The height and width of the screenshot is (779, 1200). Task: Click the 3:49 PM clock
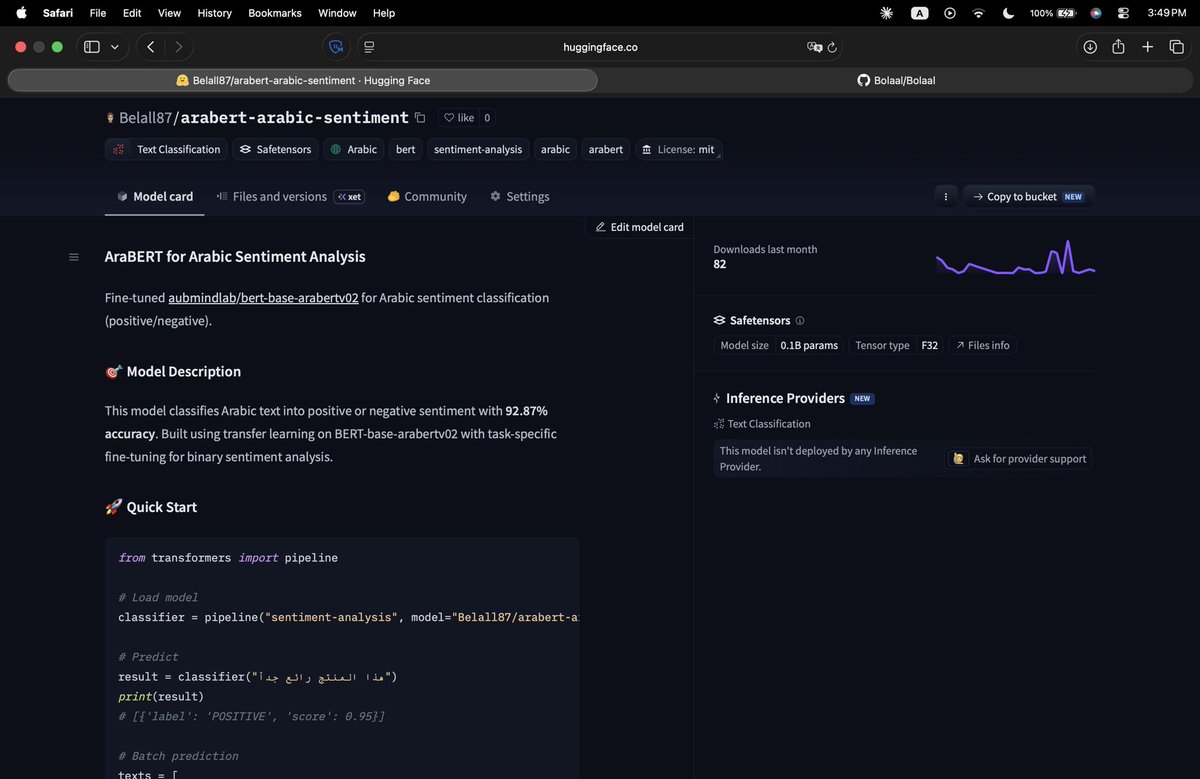coord(1166,13)
